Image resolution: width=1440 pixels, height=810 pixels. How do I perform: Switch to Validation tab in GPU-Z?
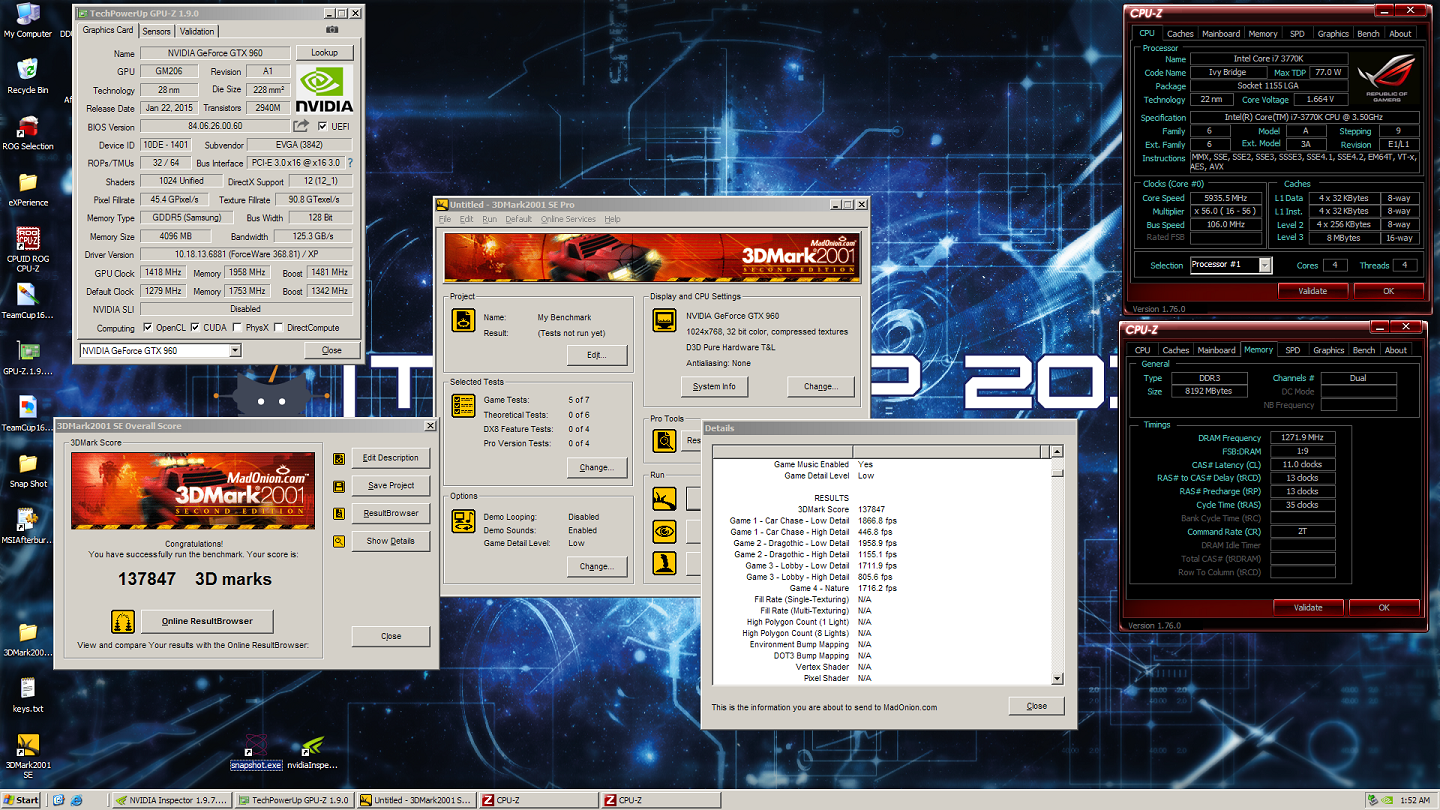point(197,31)
